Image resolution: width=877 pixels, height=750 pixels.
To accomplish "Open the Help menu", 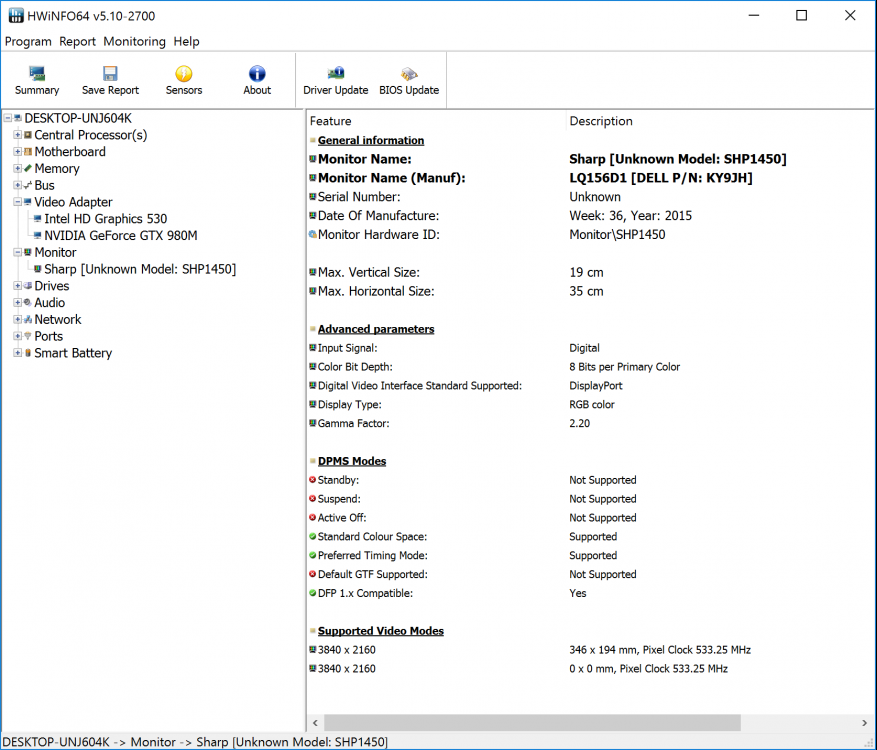I will click(186, 42).
